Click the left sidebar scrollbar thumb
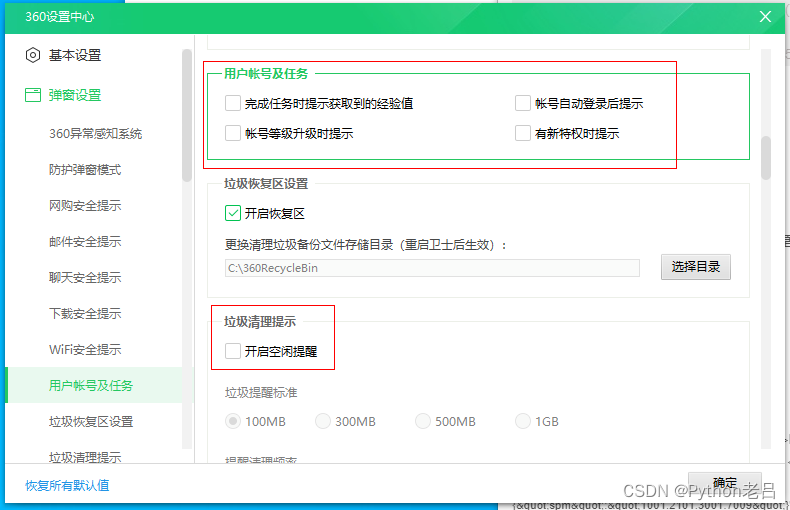790x510 pixels. coord(187,115)
